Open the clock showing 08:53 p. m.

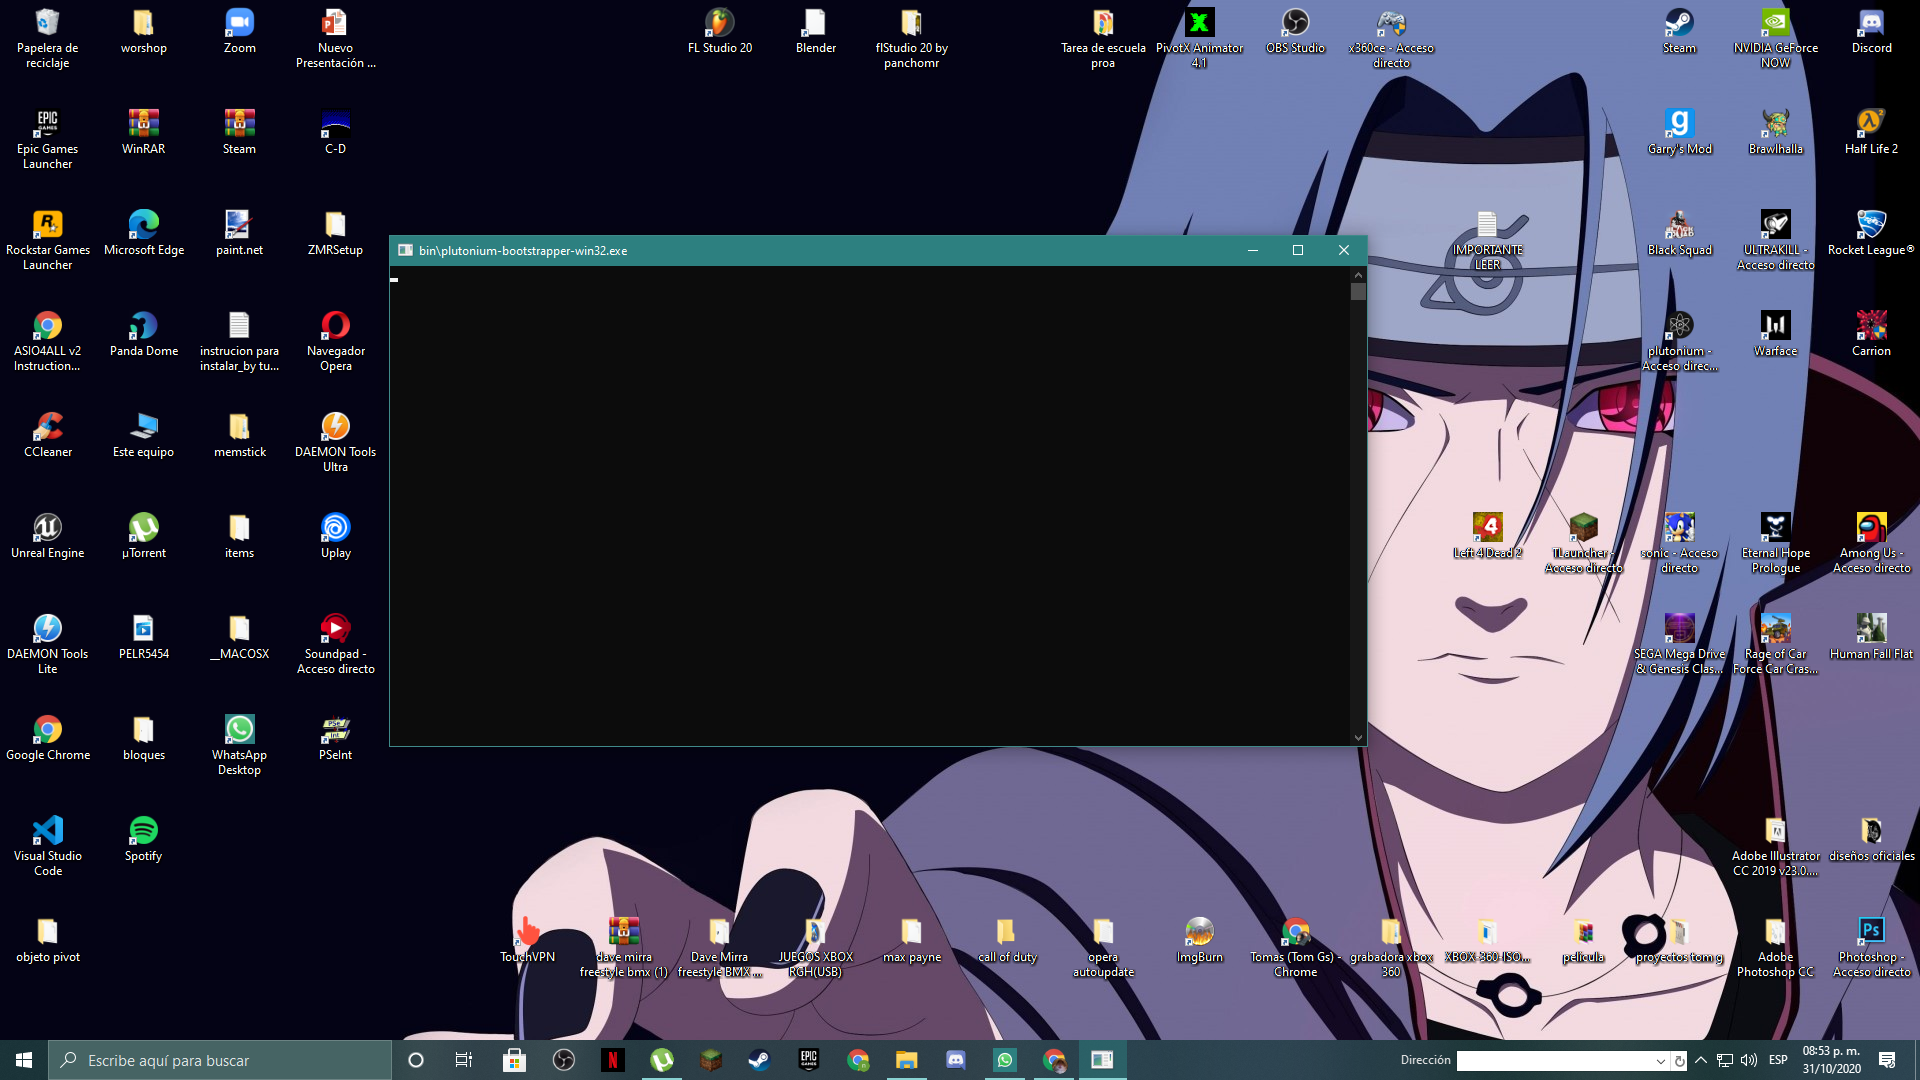coord(1831,1060)
